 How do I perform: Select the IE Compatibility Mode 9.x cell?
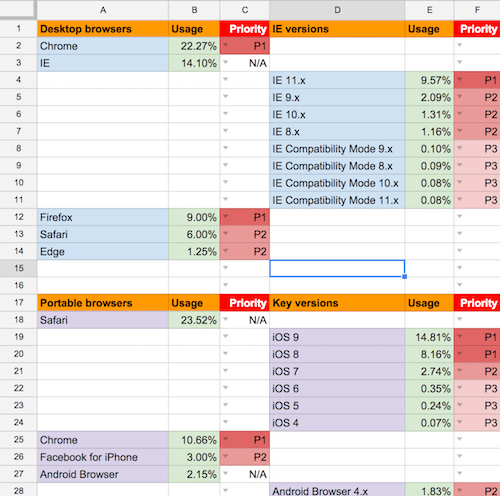[337, 149]
